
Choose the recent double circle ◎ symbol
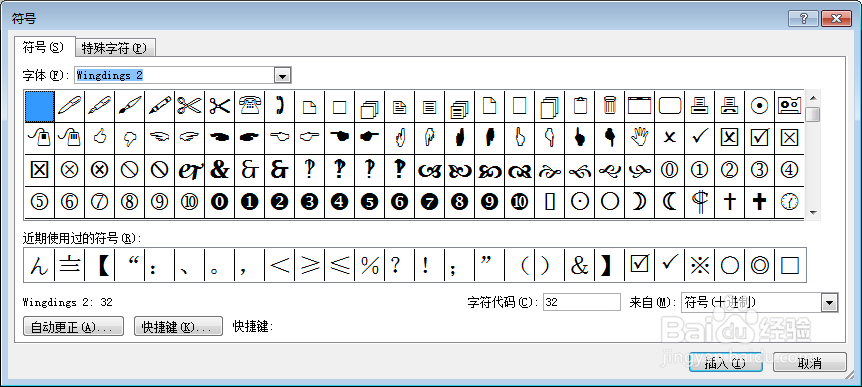pyautogui.click(x=759, y=265)
